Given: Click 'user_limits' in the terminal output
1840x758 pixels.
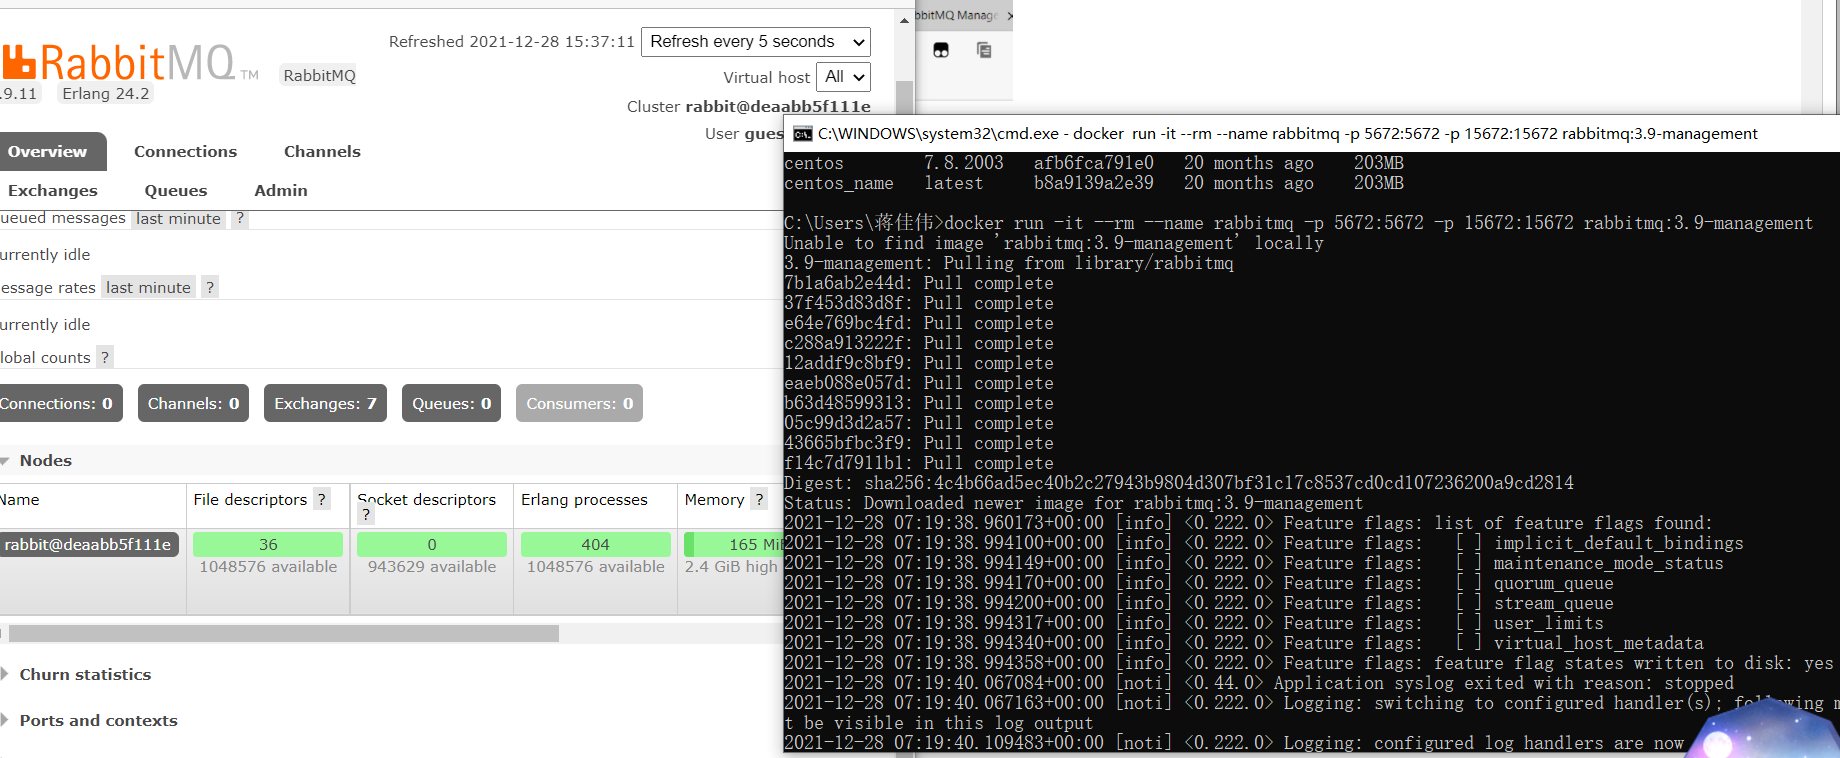Looking at the screenshot, I should [x=1549, y=623].
